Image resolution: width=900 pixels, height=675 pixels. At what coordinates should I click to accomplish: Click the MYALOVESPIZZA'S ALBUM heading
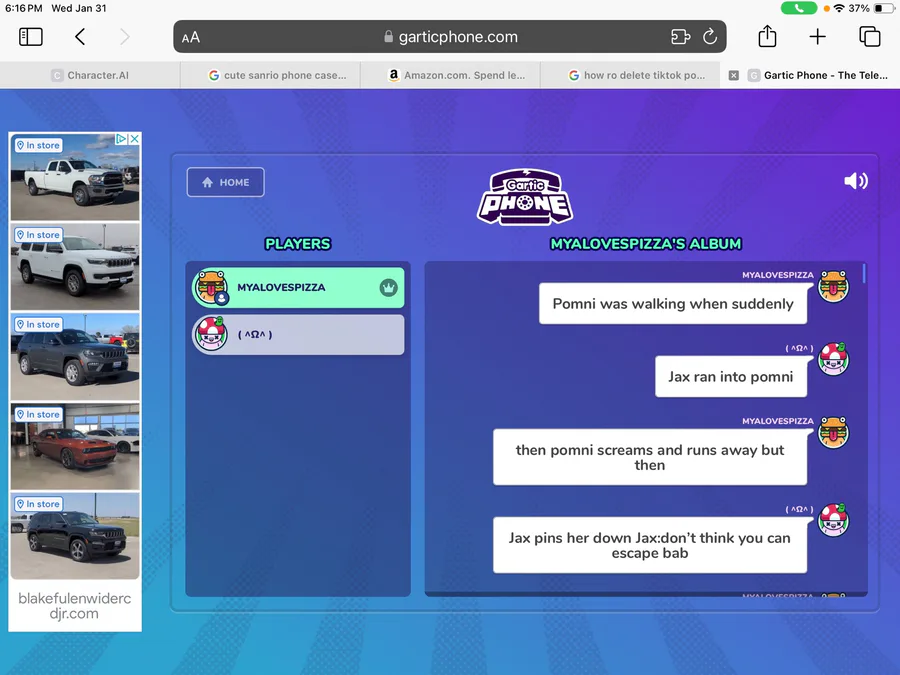(646, 244)
